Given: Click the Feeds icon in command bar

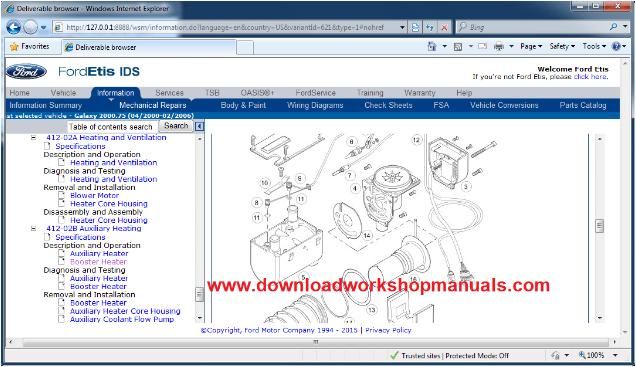Looking at the screenshot, I should click(x=458, y=47).
